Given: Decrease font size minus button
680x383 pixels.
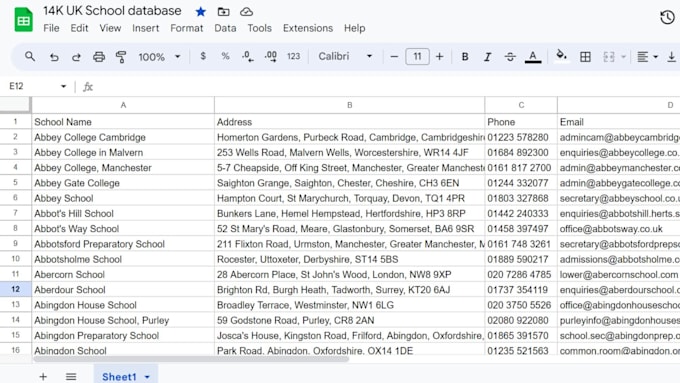Looking at the screenshot, I should [394, 57].
